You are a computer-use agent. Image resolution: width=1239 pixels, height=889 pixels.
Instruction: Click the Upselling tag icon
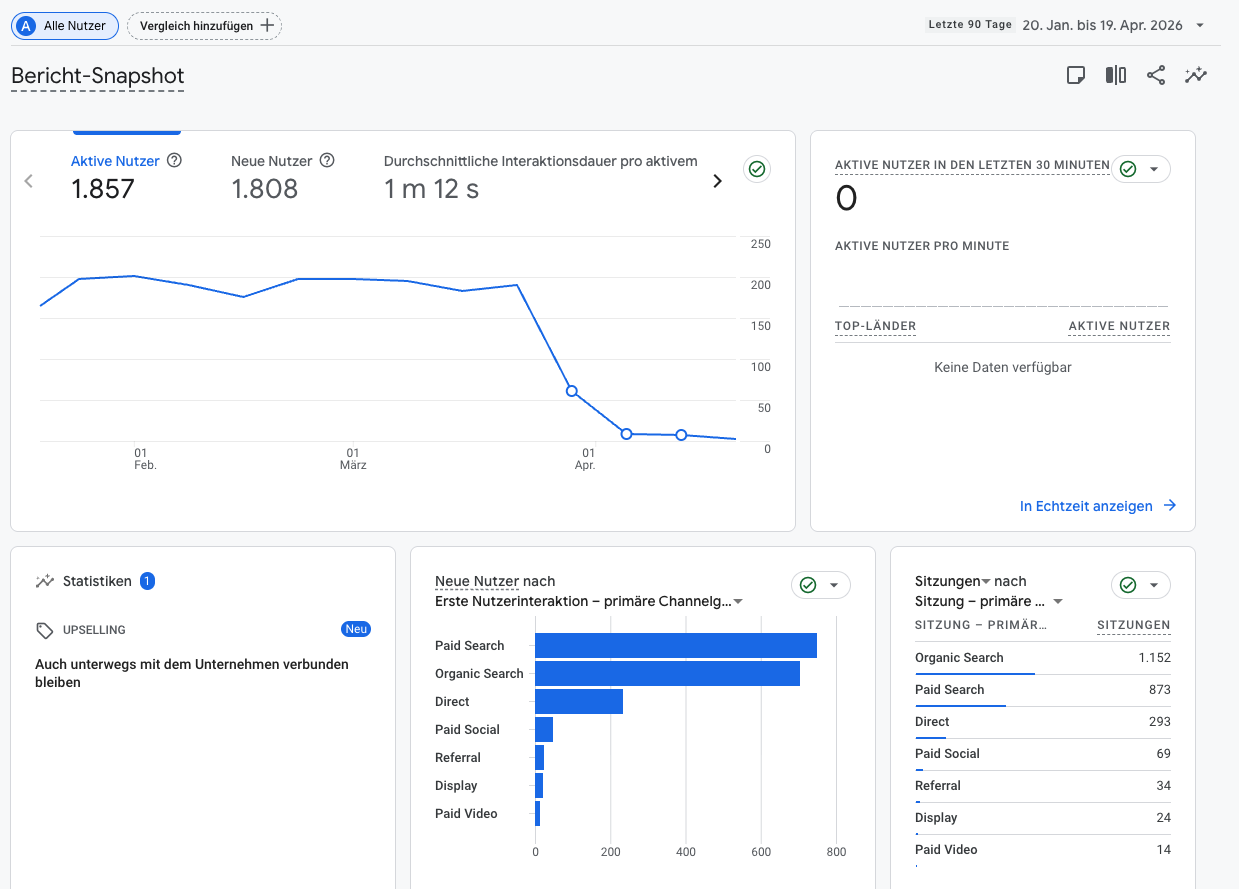tap(42, 630)
